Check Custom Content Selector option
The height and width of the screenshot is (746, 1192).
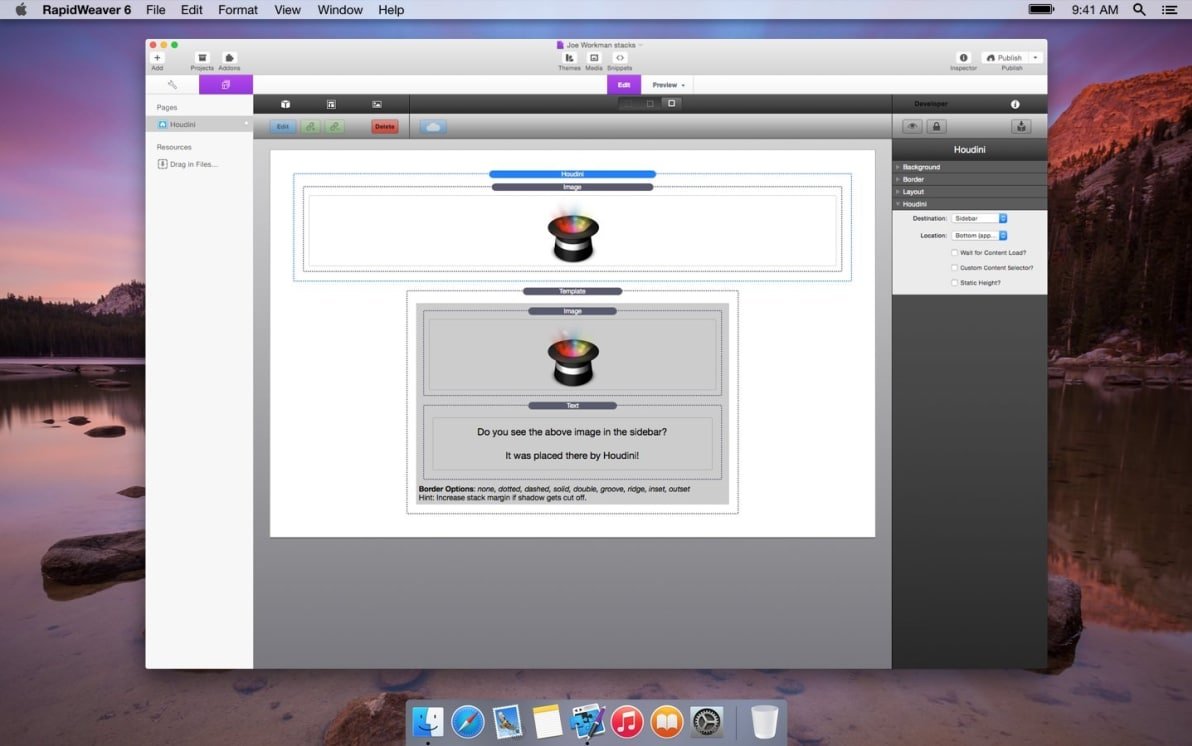click(x=955, y=268)
